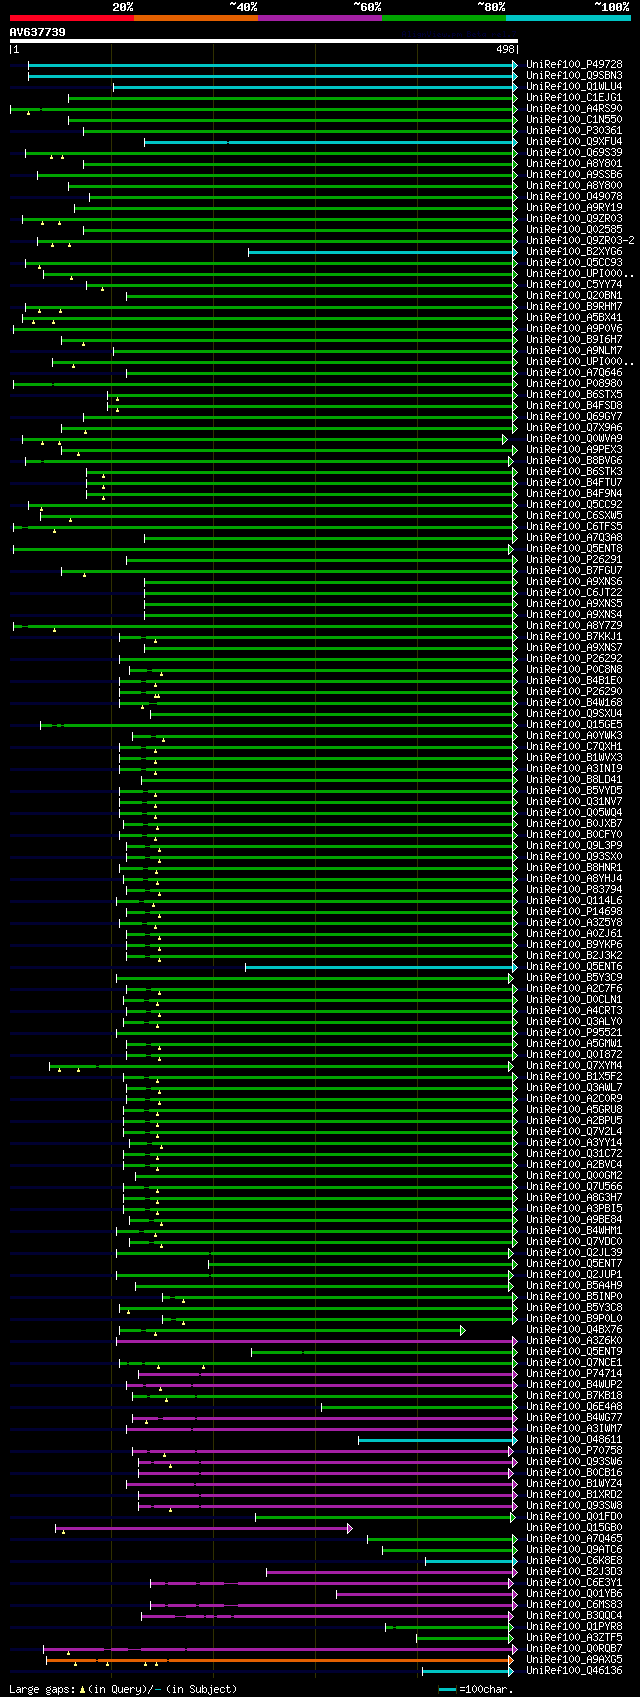
Task: Click the UniRef100_A9P0V6 hit label
Action: [x=574, y=328]
